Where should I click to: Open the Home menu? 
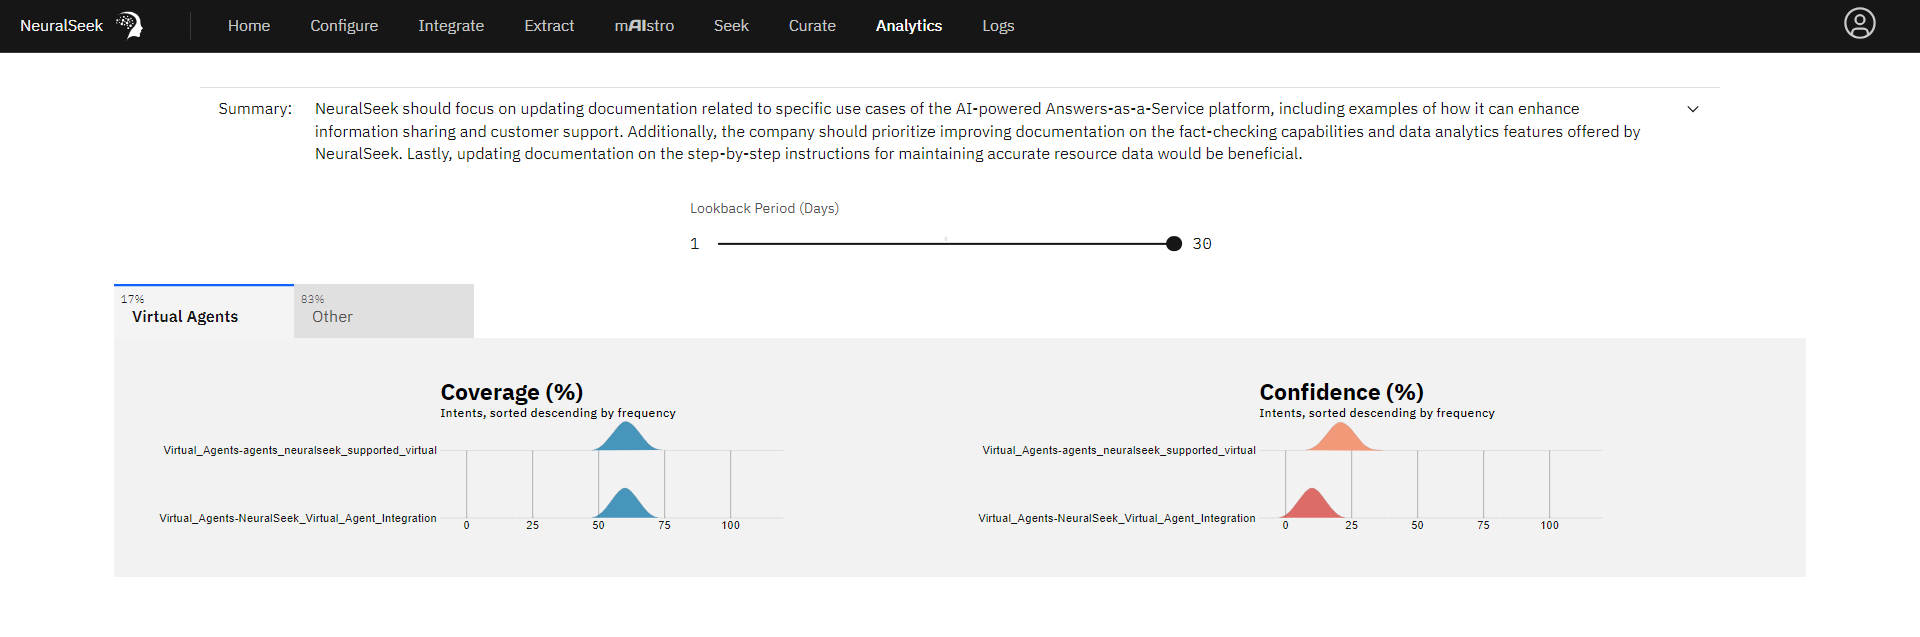coord(249,26)
